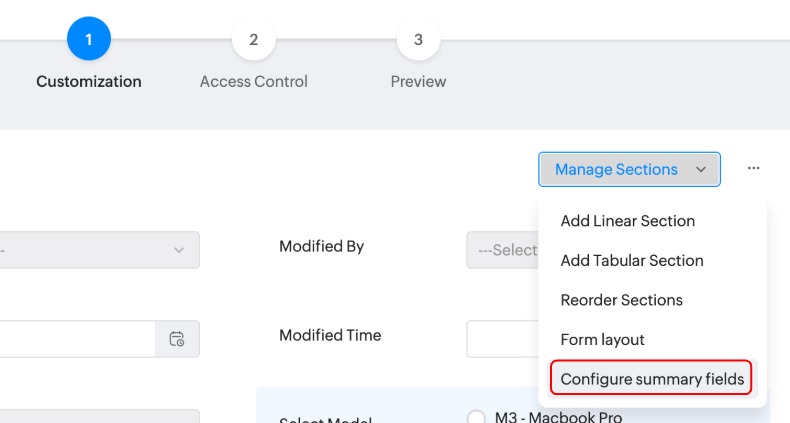Open the calendar clock date picker icon
This screenshot has width=790, height=423.
(x=177, y=339)
